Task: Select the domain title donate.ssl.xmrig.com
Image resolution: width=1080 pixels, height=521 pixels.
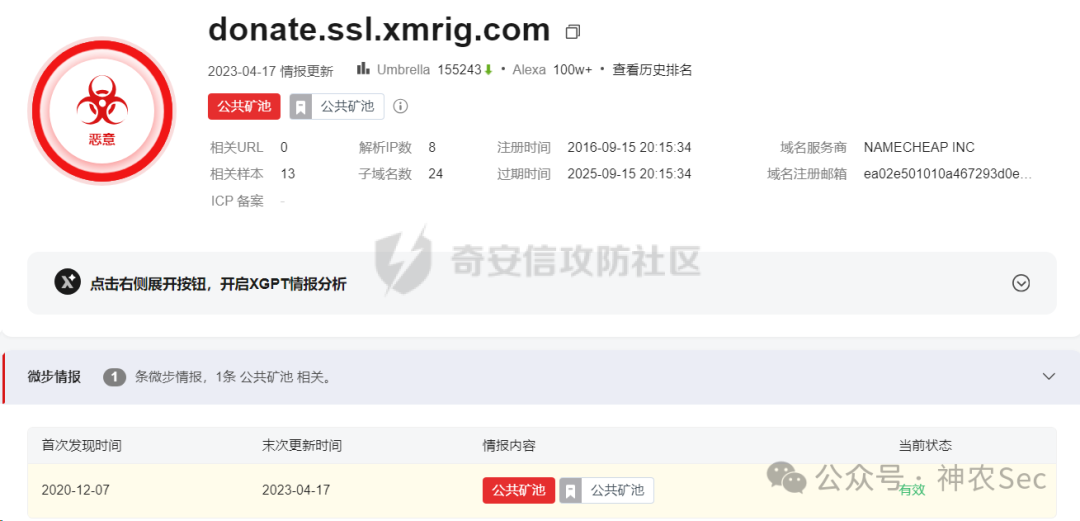Action: click(x=380, y=30)
